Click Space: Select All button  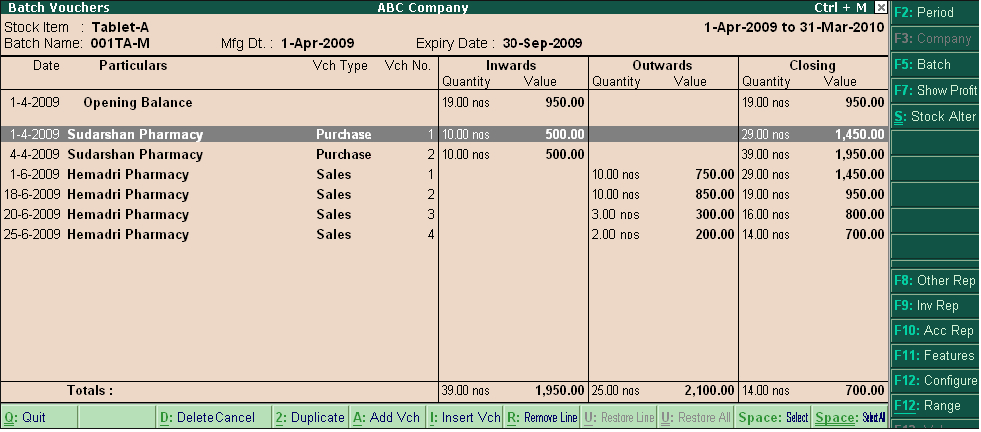point(850,418)
